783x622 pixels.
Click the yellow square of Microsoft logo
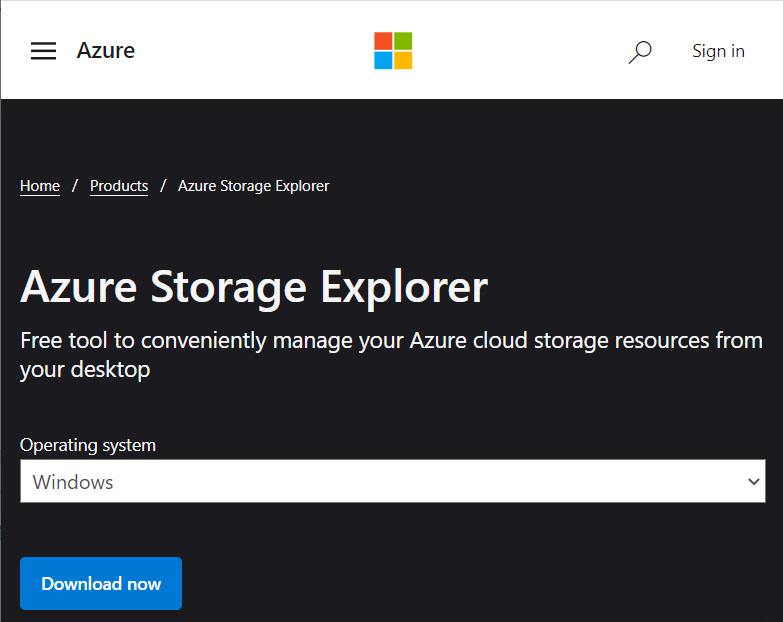coord(403,60)
